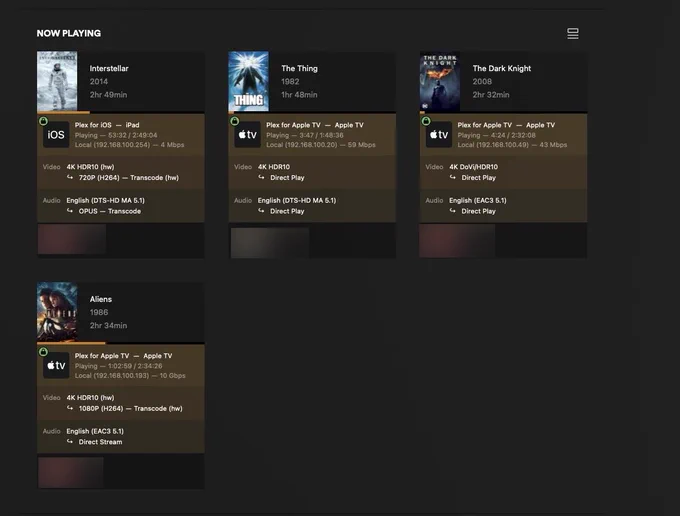The width and height of the screenshot is (680, 516).
Task: Click the green lock icon on The Thing session
Action: [x=235, y=121]
